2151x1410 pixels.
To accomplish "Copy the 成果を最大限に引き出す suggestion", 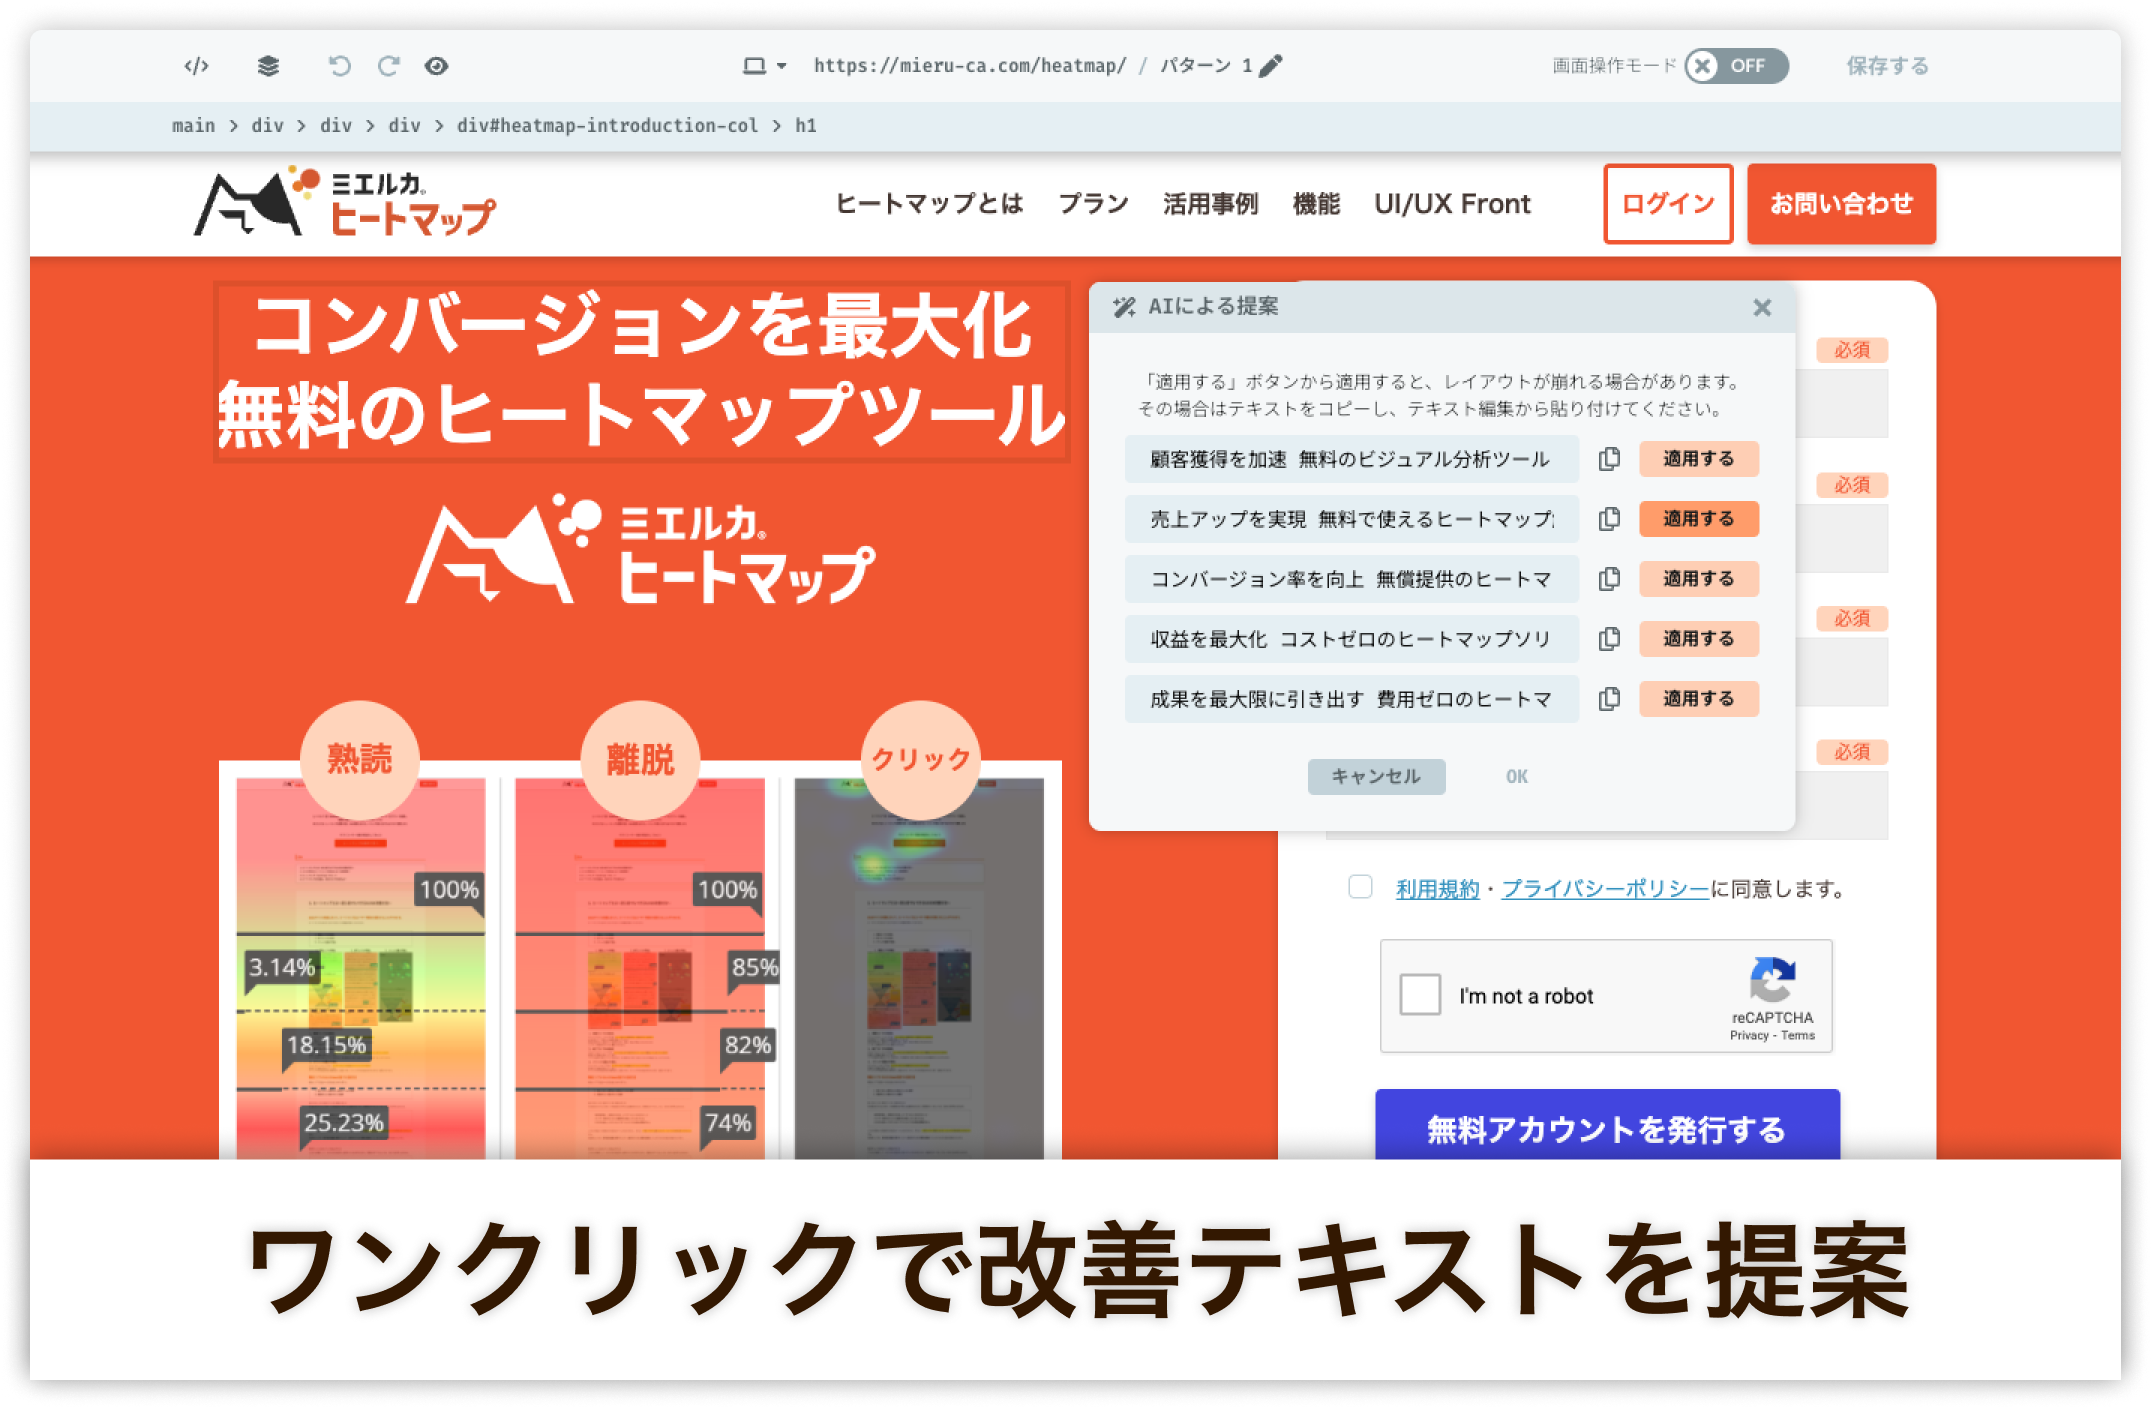I will click(x=1609, y=699).
